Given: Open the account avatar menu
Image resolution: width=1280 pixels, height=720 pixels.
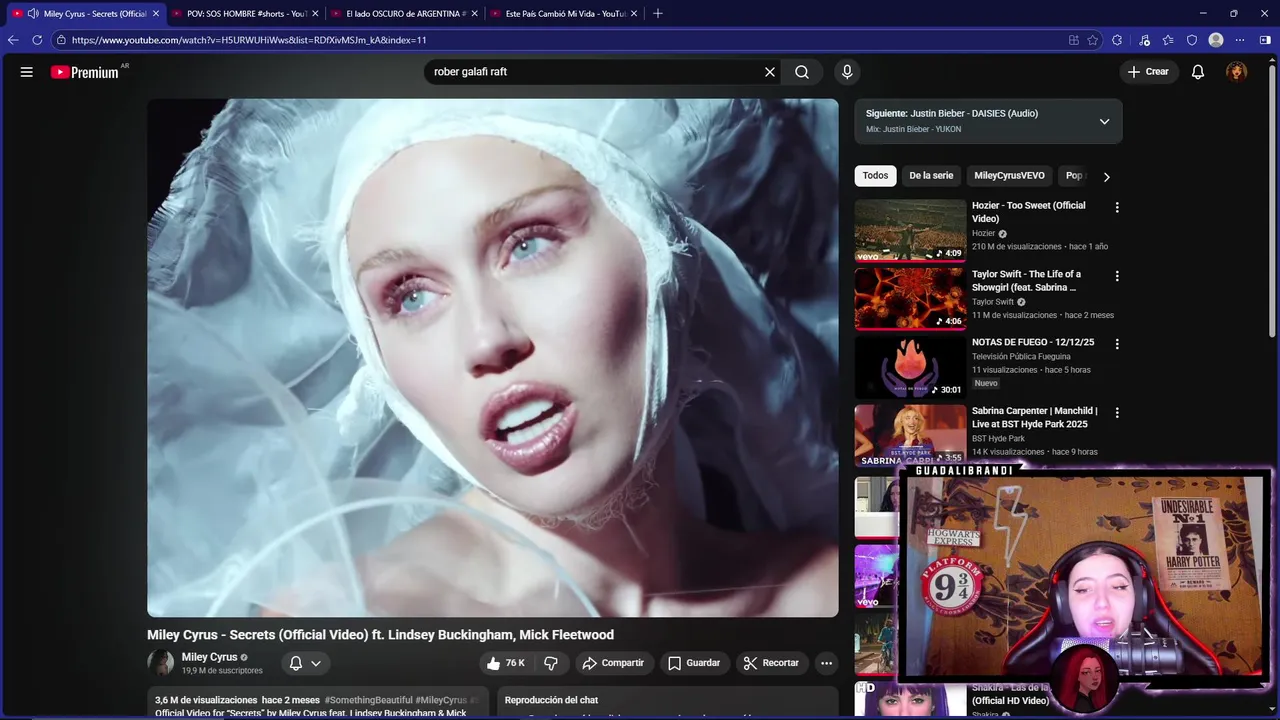Looking at the screenshot, I should click(1237, 72).
